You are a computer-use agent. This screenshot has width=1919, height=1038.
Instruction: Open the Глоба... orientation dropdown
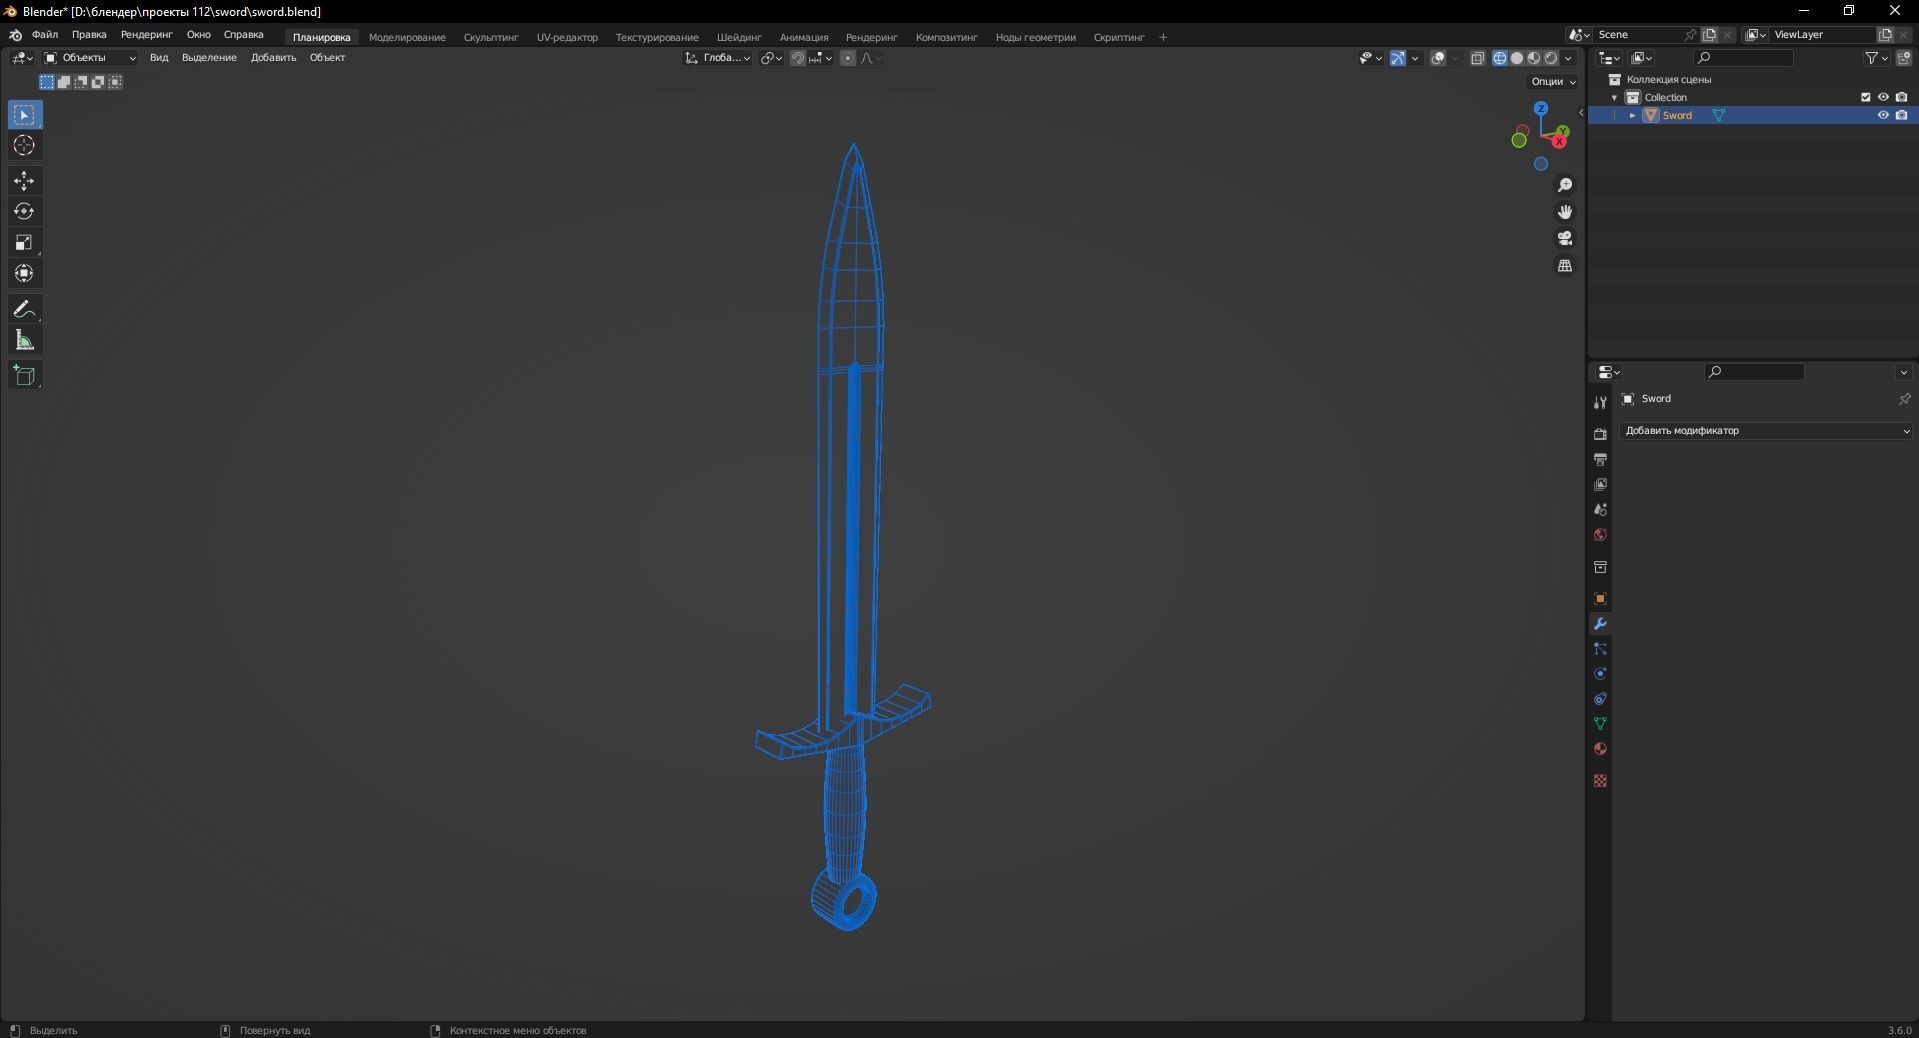[718, 58]
